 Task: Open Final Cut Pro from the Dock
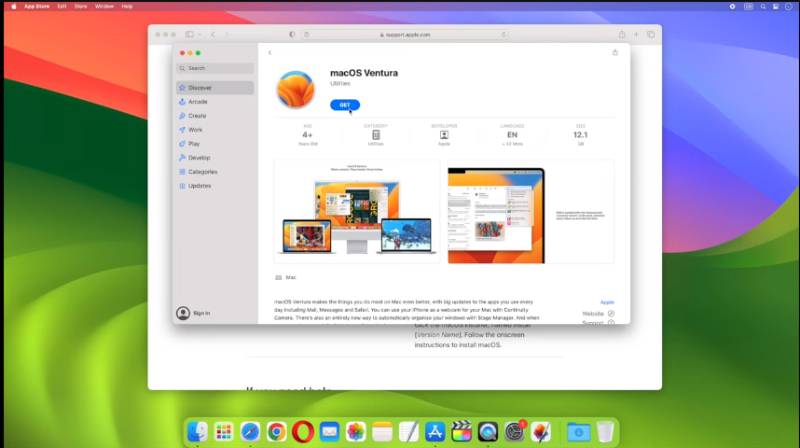[461, 432]
